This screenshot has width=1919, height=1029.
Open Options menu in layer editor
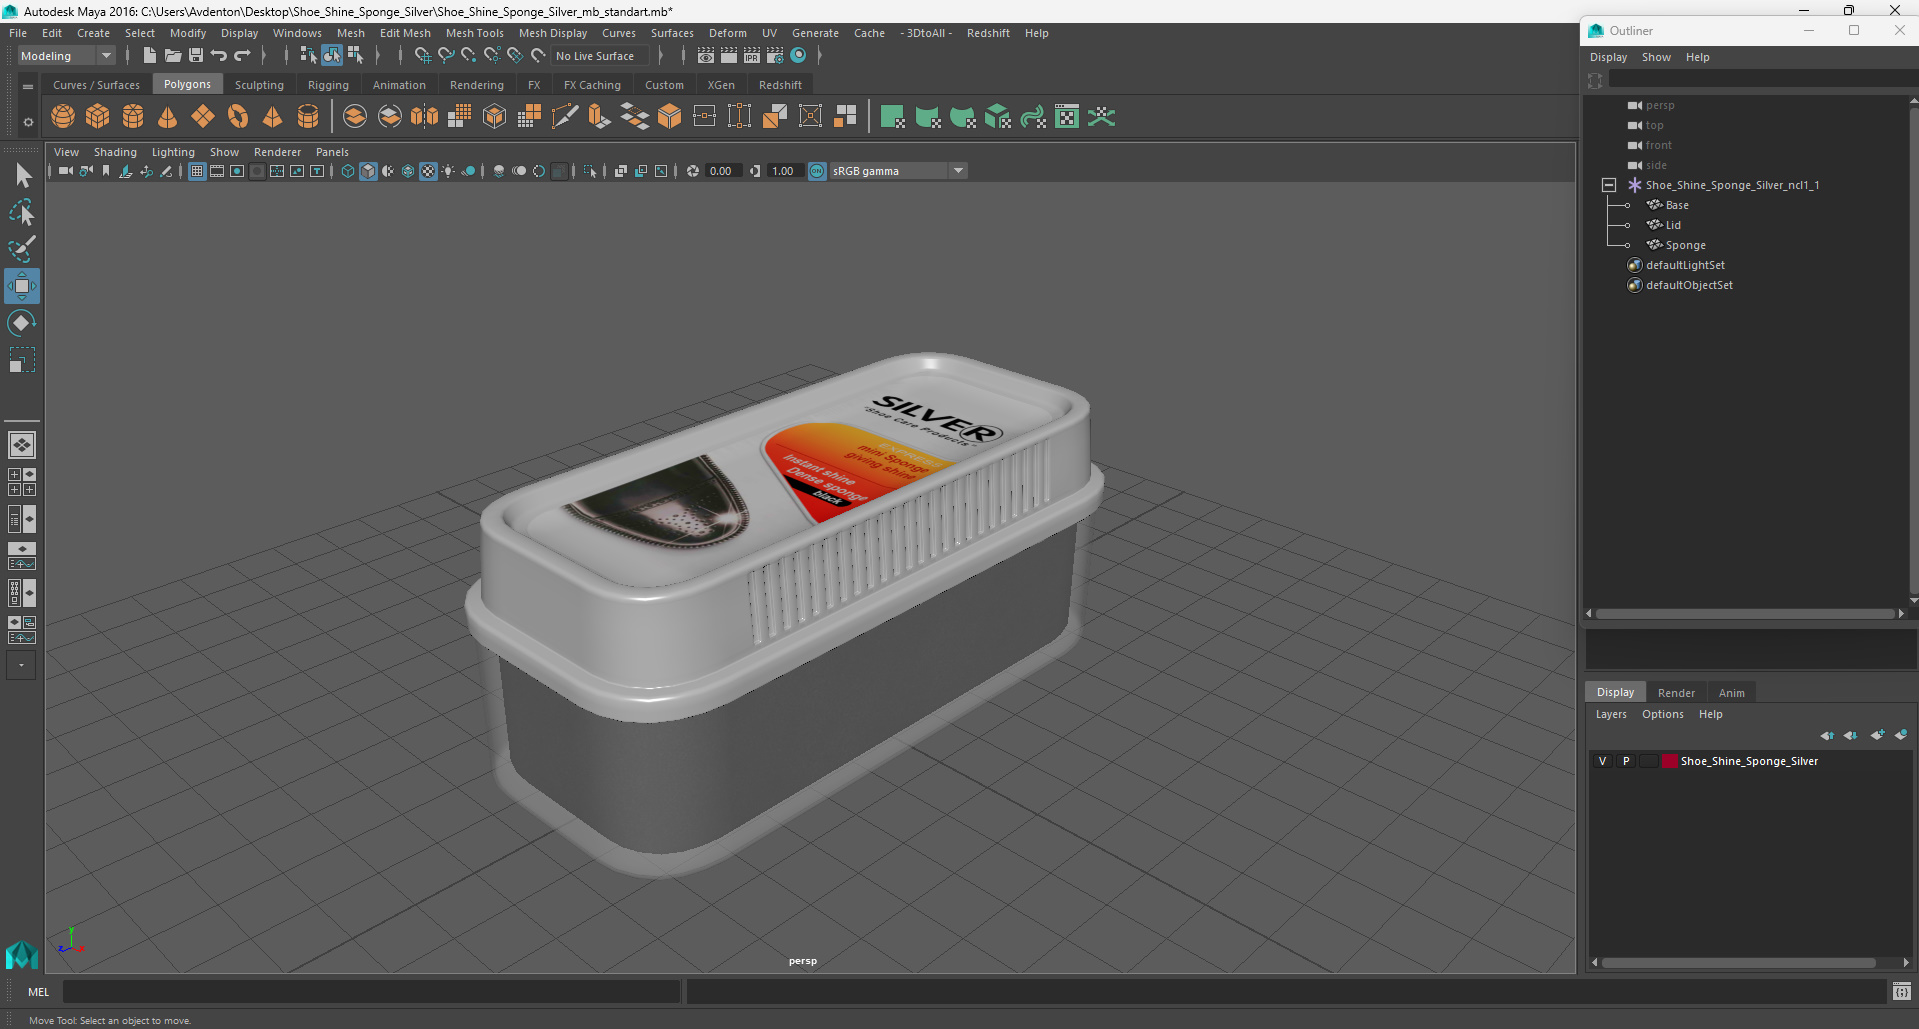coord(1662,714)
